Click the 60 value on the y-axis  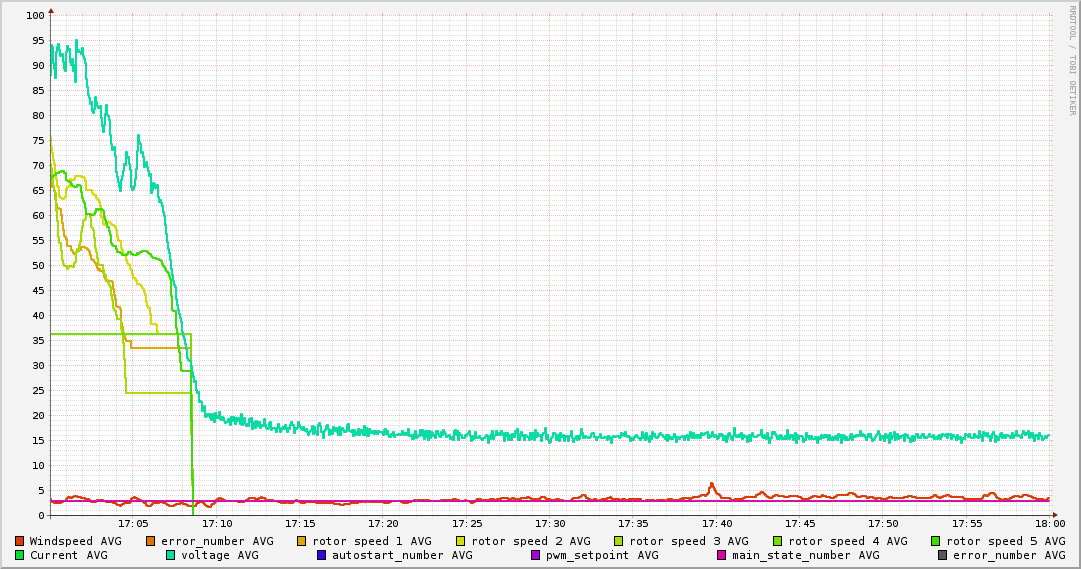coord(38,215)
